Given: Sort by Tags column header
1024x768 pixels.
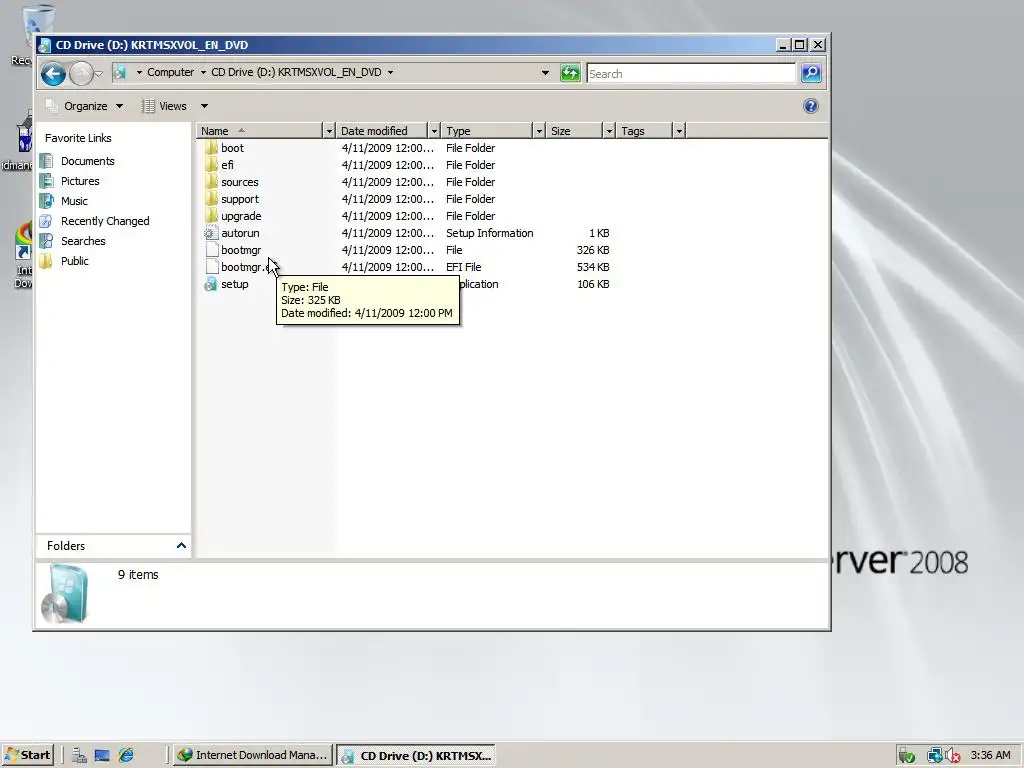Looking at the screenshot, I should click(x=645, y=131).
